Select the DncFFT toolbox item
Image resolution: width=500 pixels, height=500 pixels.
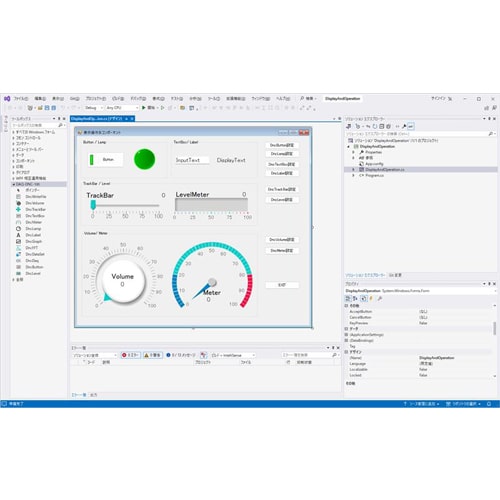(x=32, y=248)
